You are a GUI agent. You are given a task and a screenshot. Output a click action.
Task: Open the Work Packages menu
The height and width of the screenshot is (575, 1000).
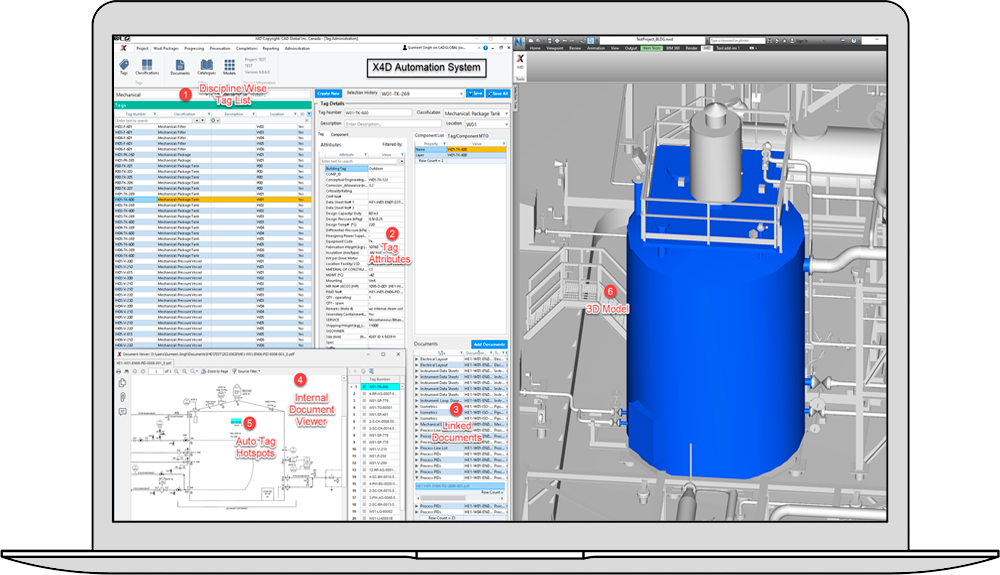tap(166, 48)
